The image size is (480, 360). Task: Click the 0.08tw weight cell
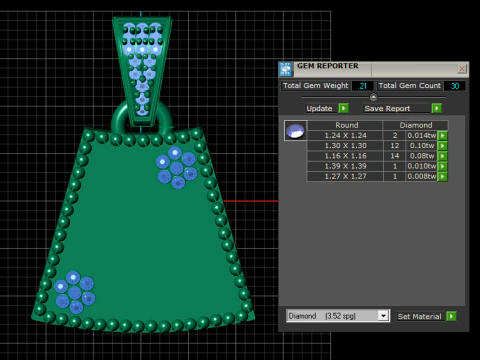click(x=421, y=156)
